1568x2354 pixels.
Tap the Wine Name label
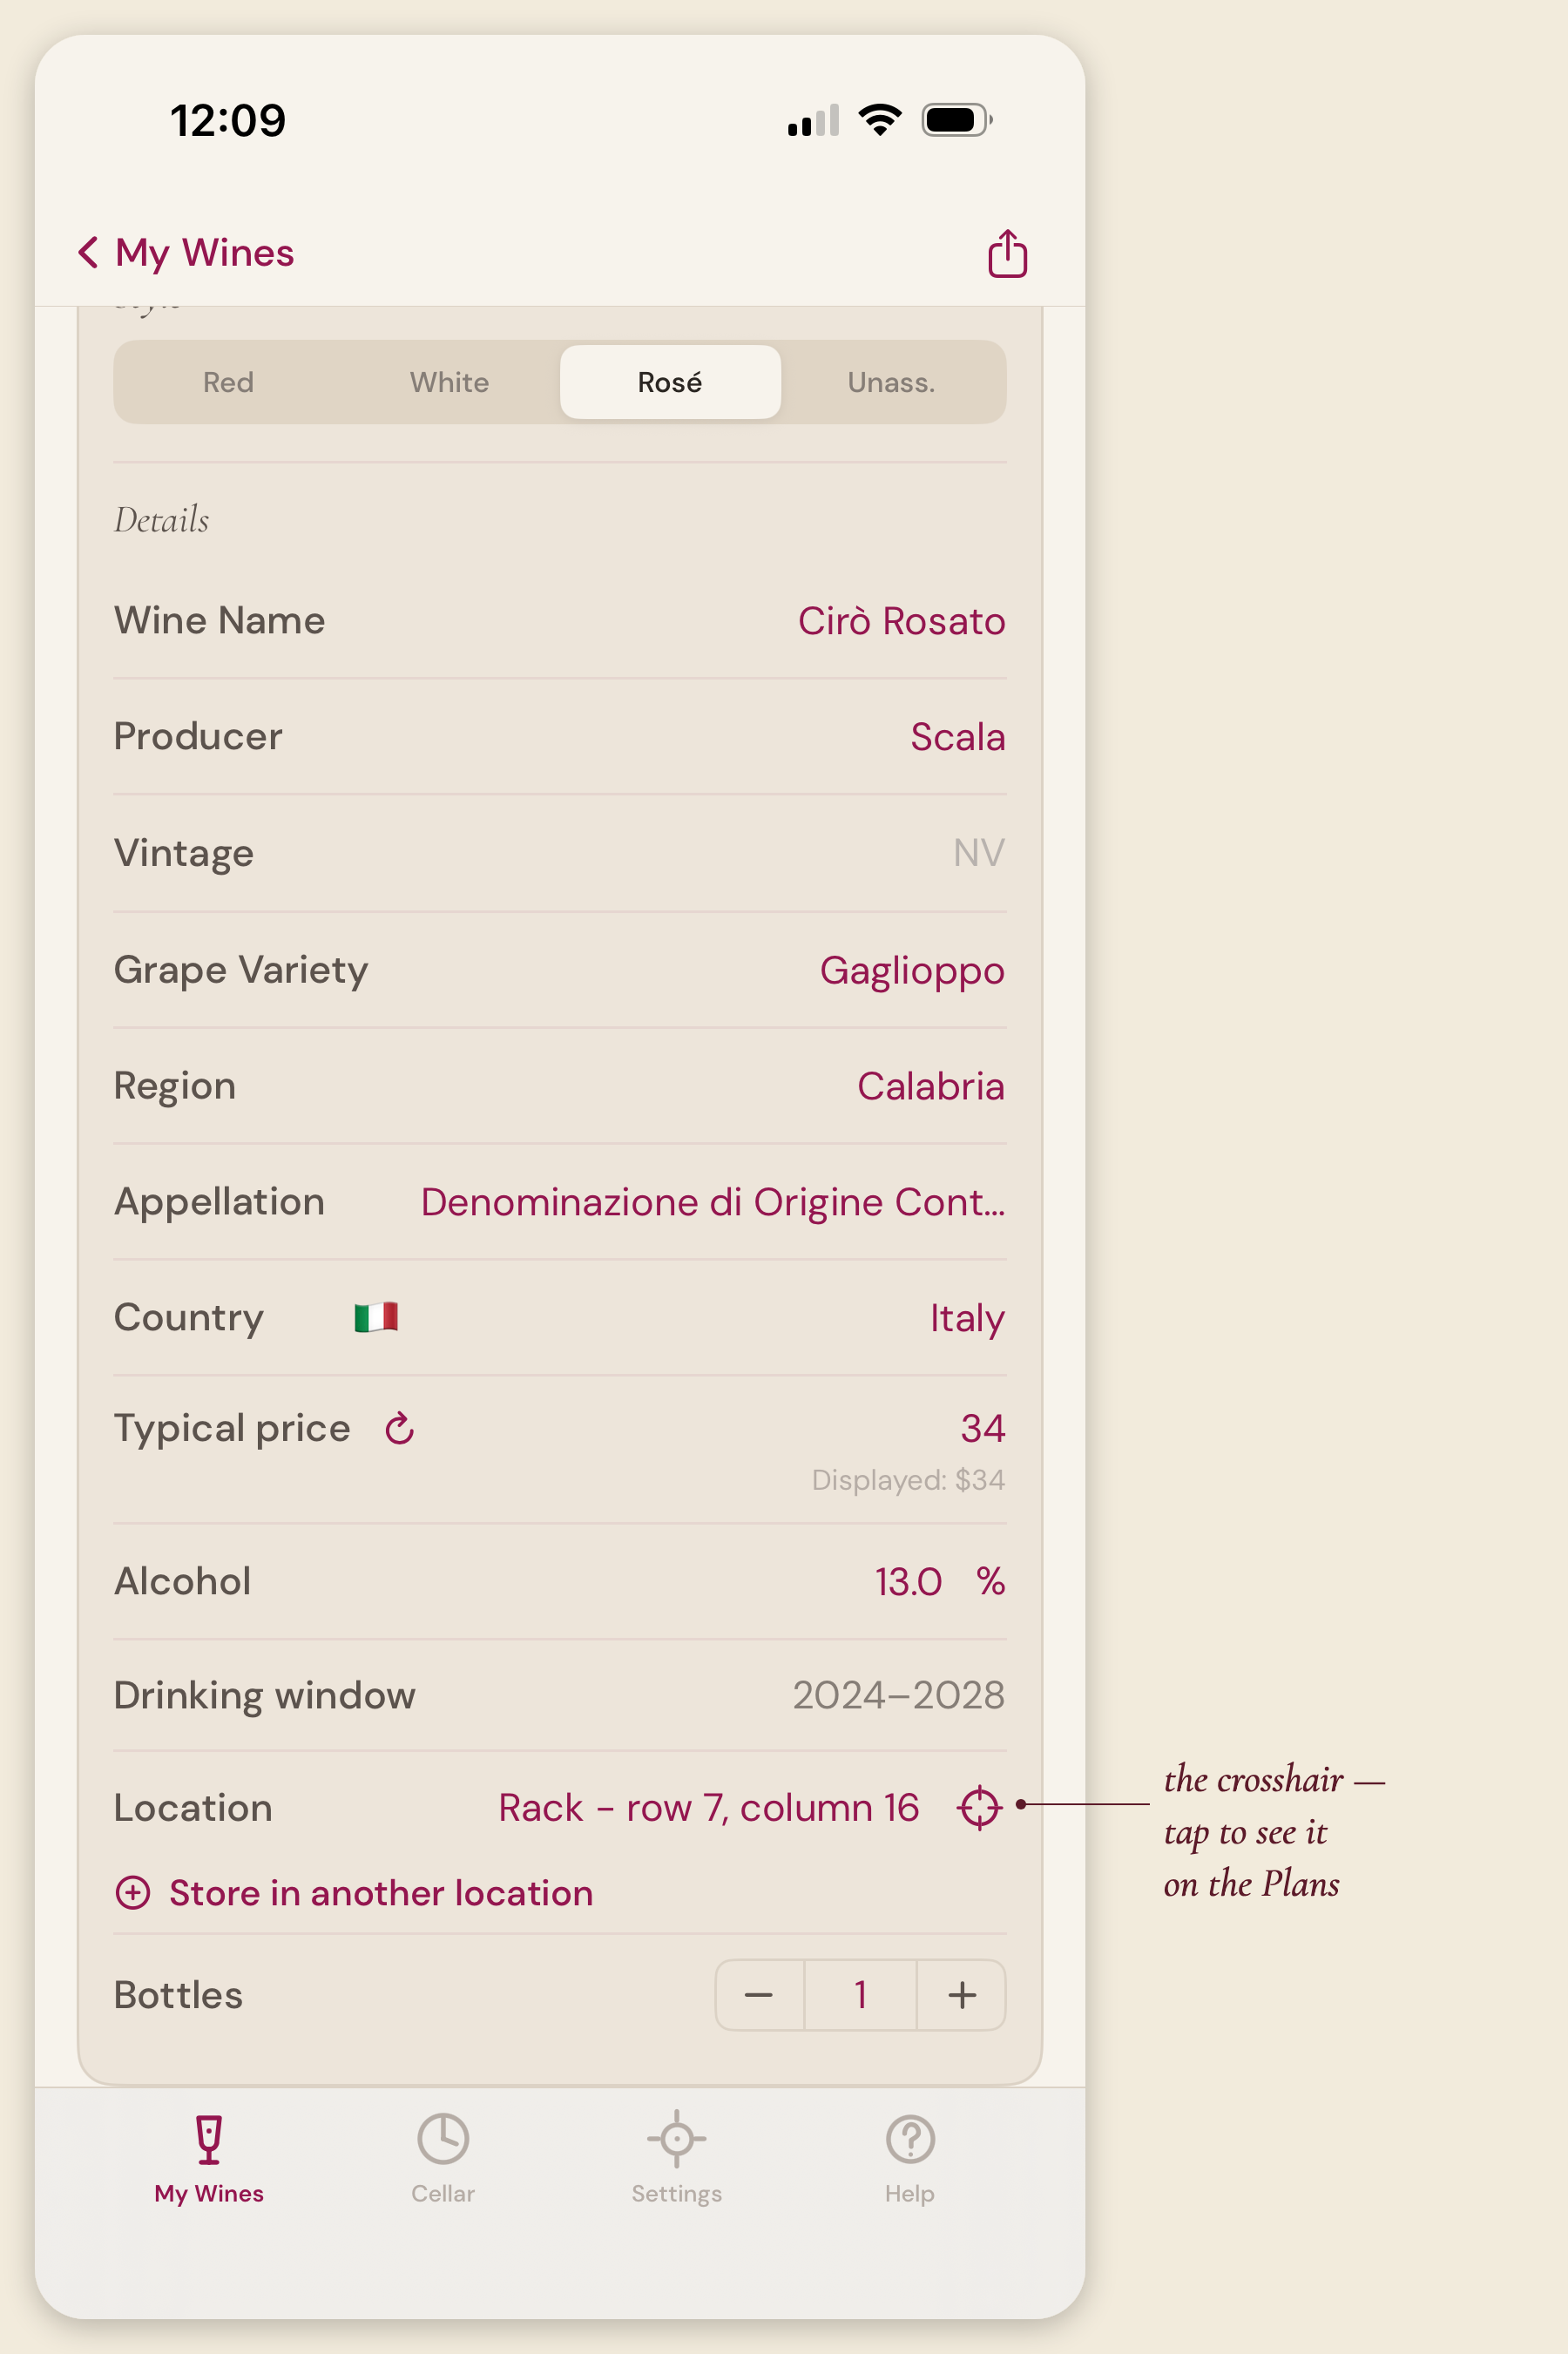(219, 620)
